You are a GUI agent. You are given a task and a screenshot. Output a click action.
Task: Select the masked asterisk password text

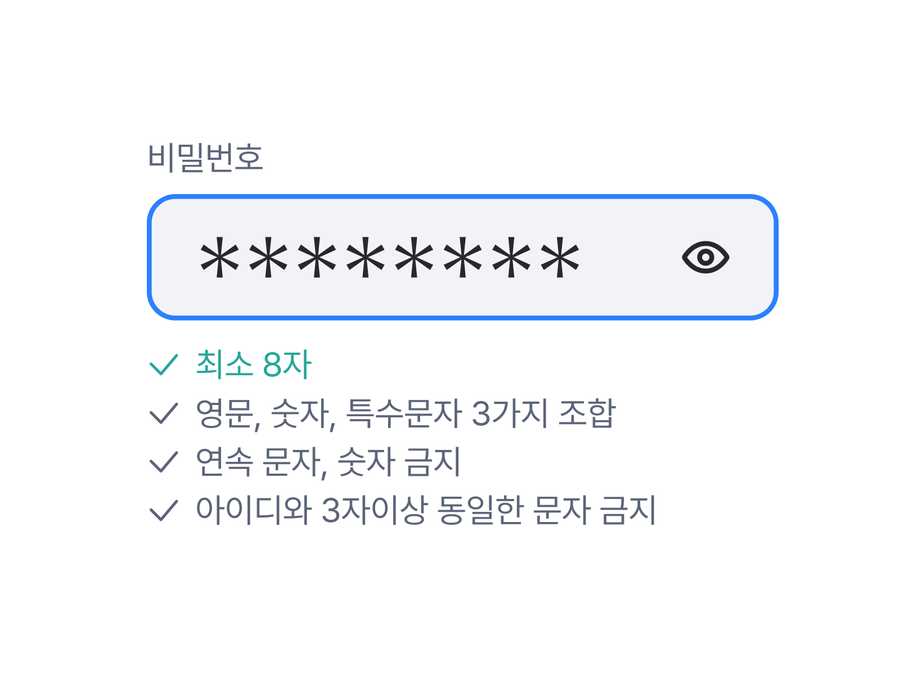[x=390, y=257]
